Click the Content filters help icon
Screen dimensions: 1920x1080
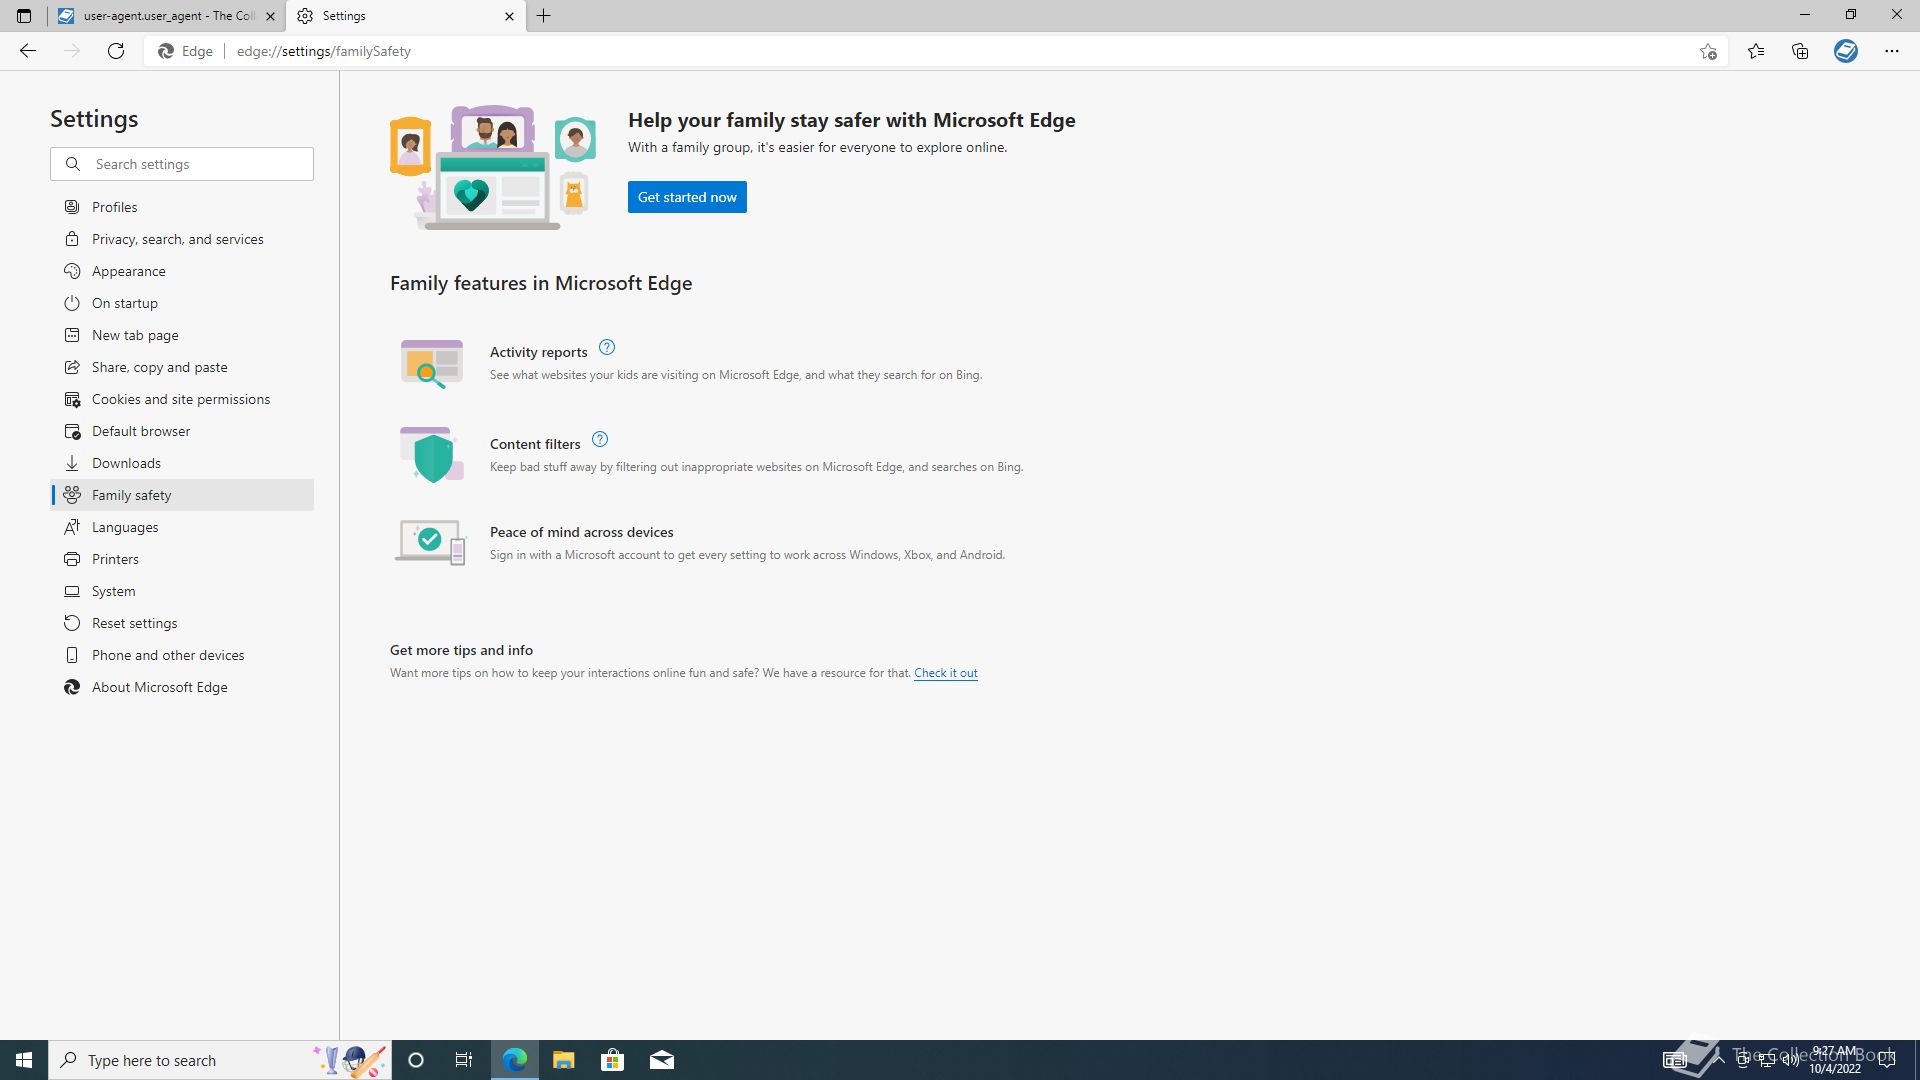click(600, 440)
